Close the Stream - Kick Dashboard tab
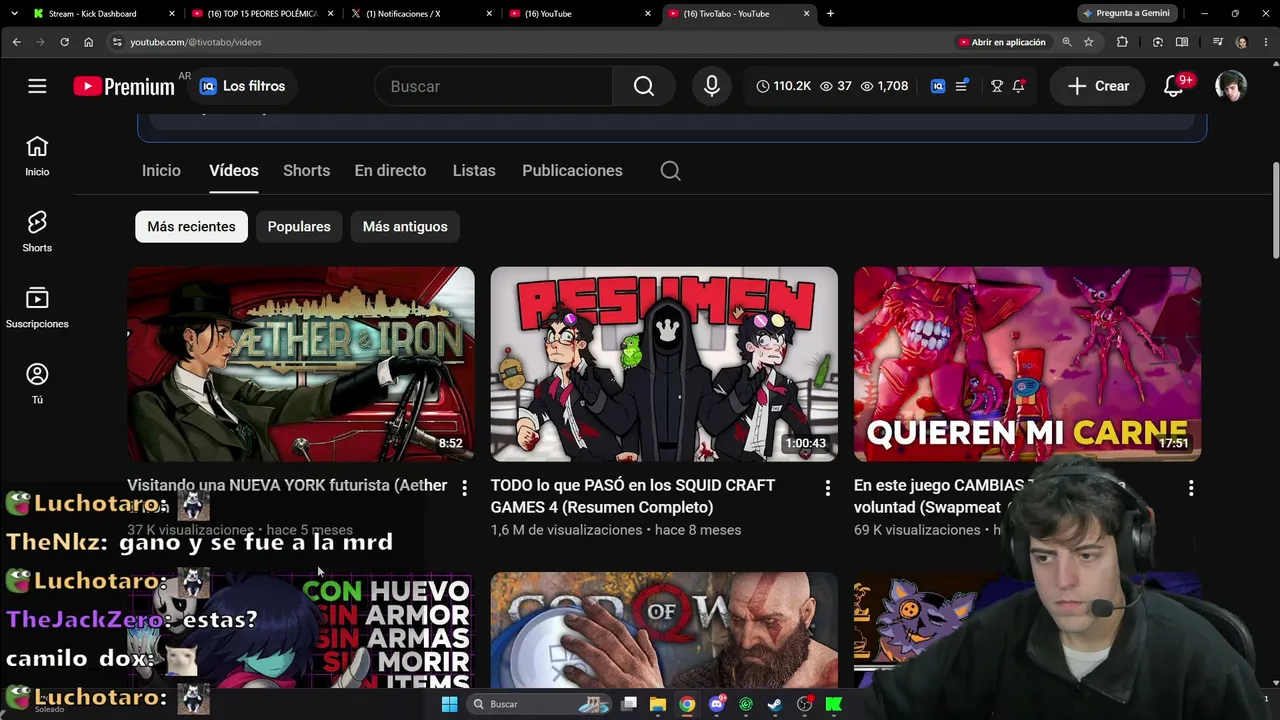This screenshot has height=720, width=1280. 172,14
